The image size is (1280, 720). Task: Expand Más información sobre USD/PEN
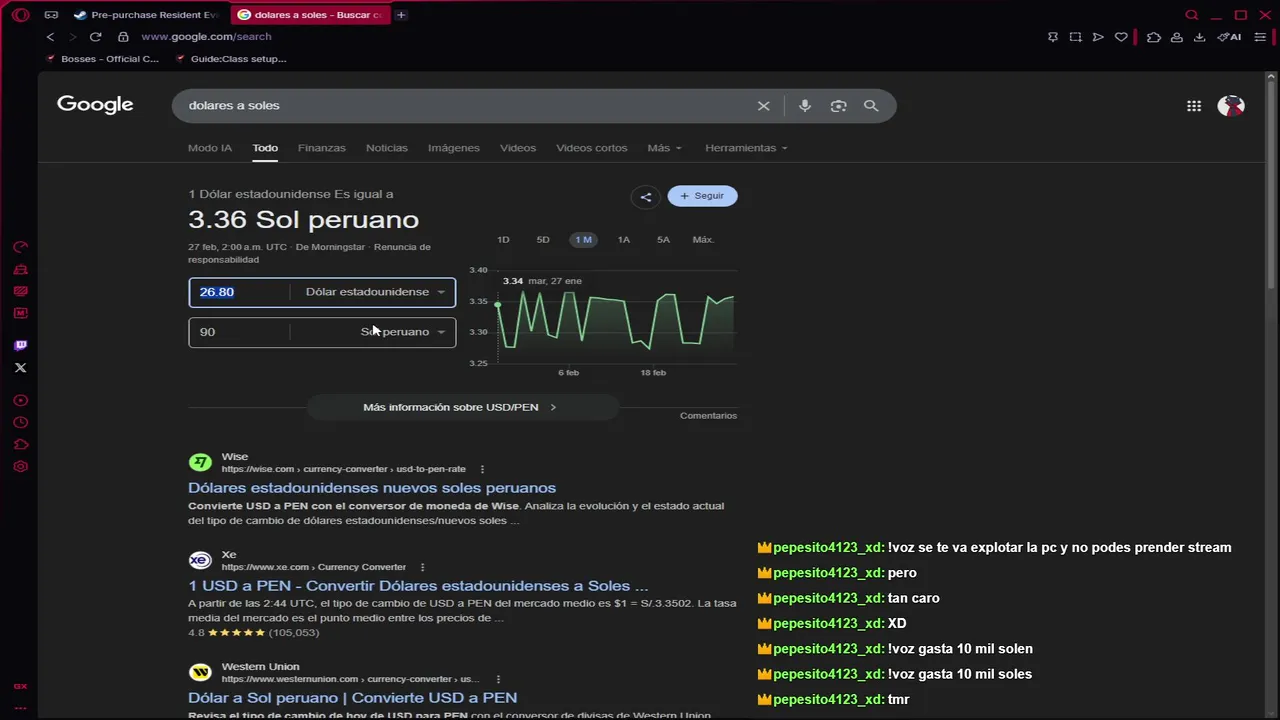[x=461, y=407]
